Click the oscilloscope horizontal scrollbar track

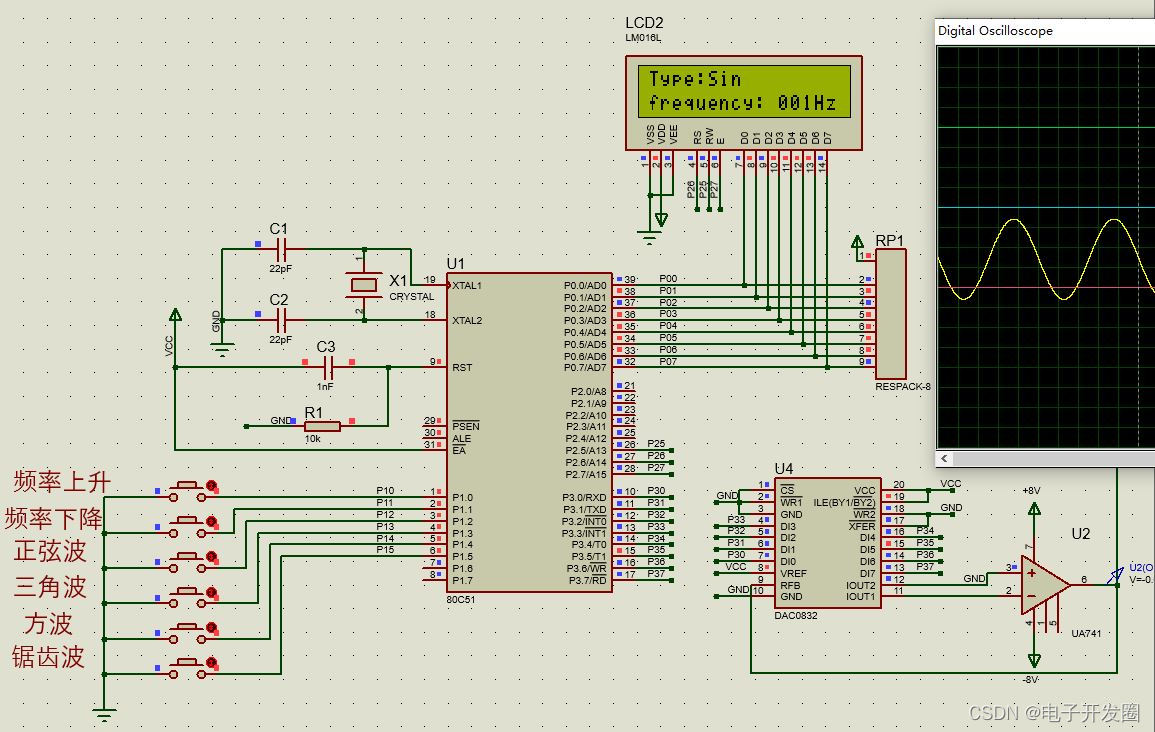click(1053, 458)
